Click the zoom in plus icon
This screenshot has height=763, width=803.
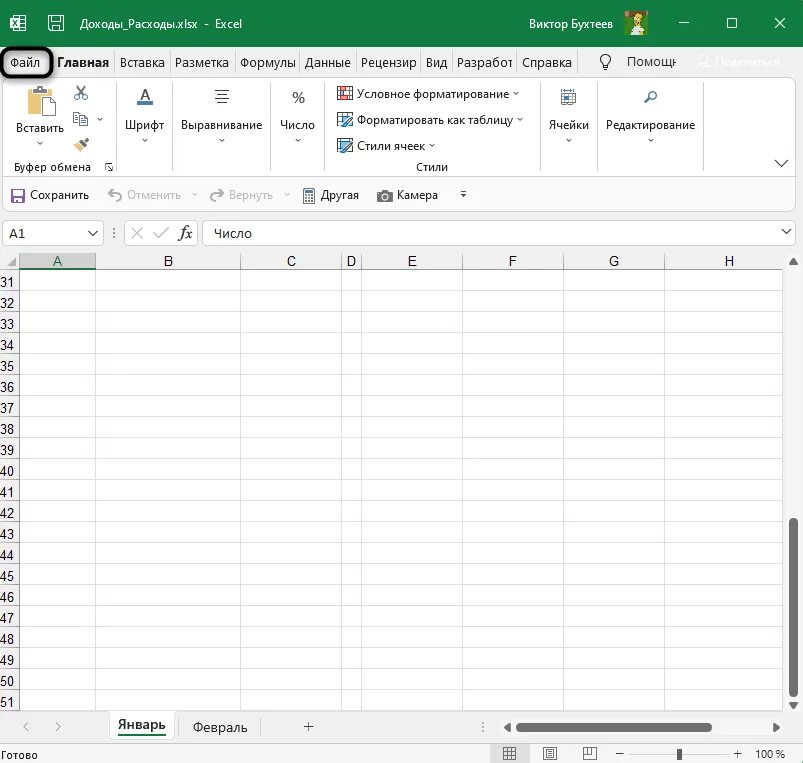coord(737,754)
